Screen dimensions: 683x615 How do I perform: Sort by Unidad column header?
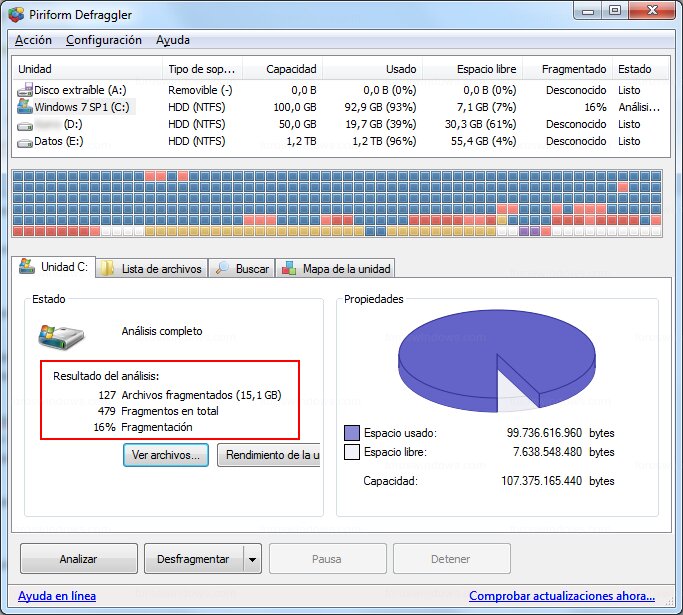[88, 69]
